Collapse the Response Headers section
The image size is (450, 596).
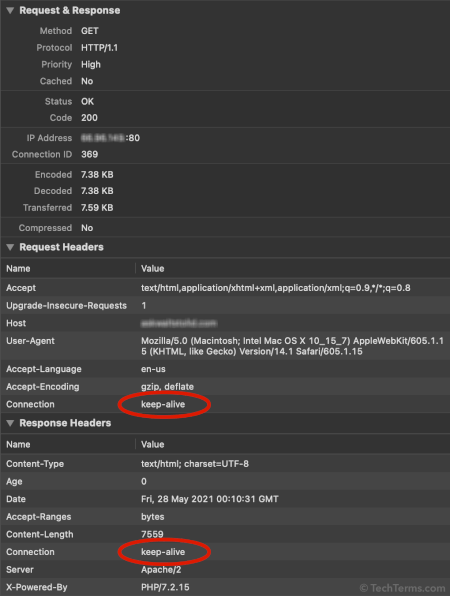10,423
